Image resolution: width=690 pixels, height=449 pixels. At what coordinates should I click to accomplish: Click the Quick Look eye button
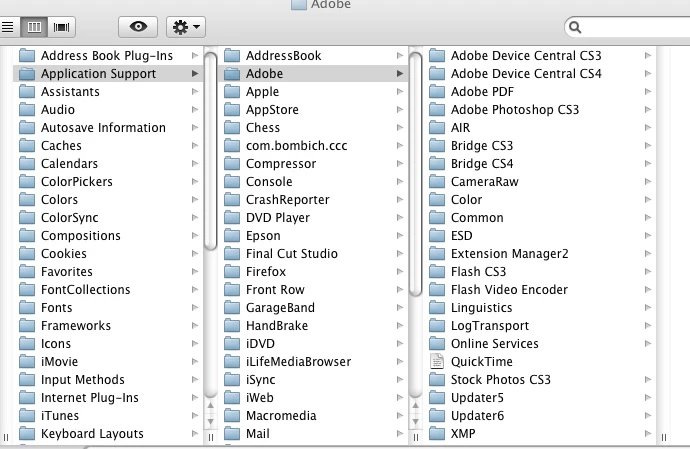(x=138, y=27)
